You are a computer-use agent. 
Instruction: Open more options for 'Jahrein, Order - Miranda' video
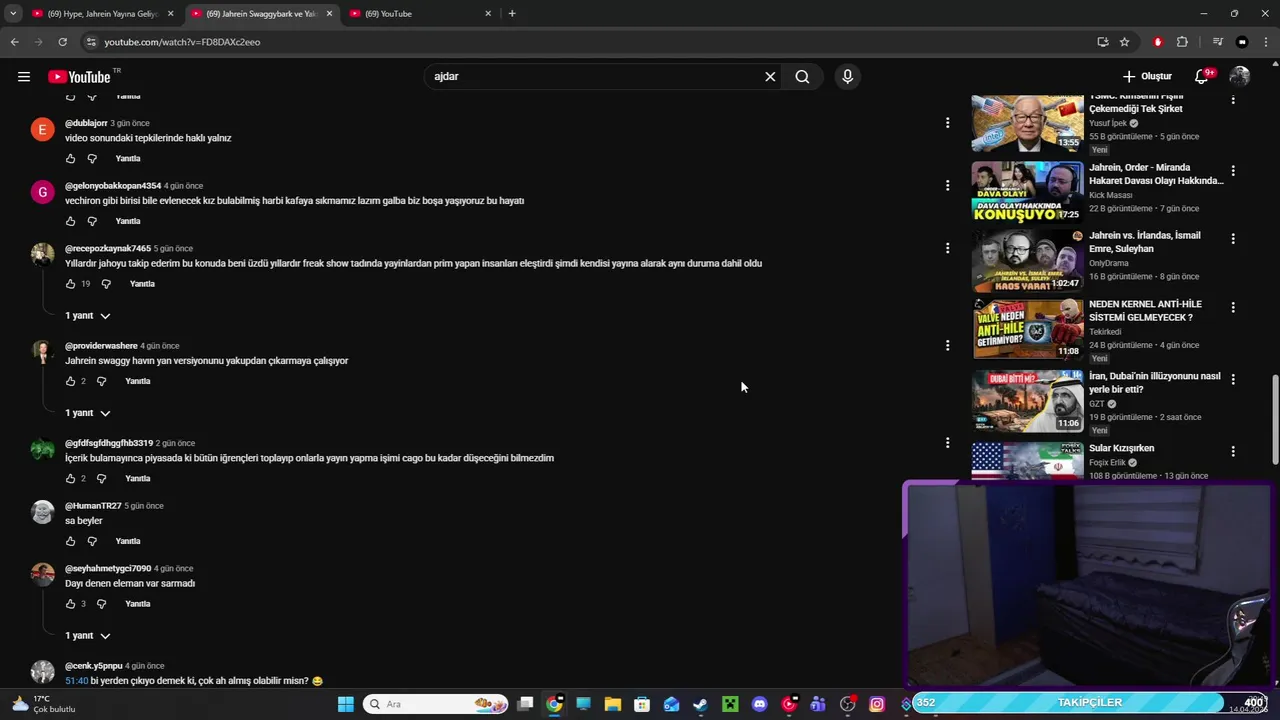1233,171
